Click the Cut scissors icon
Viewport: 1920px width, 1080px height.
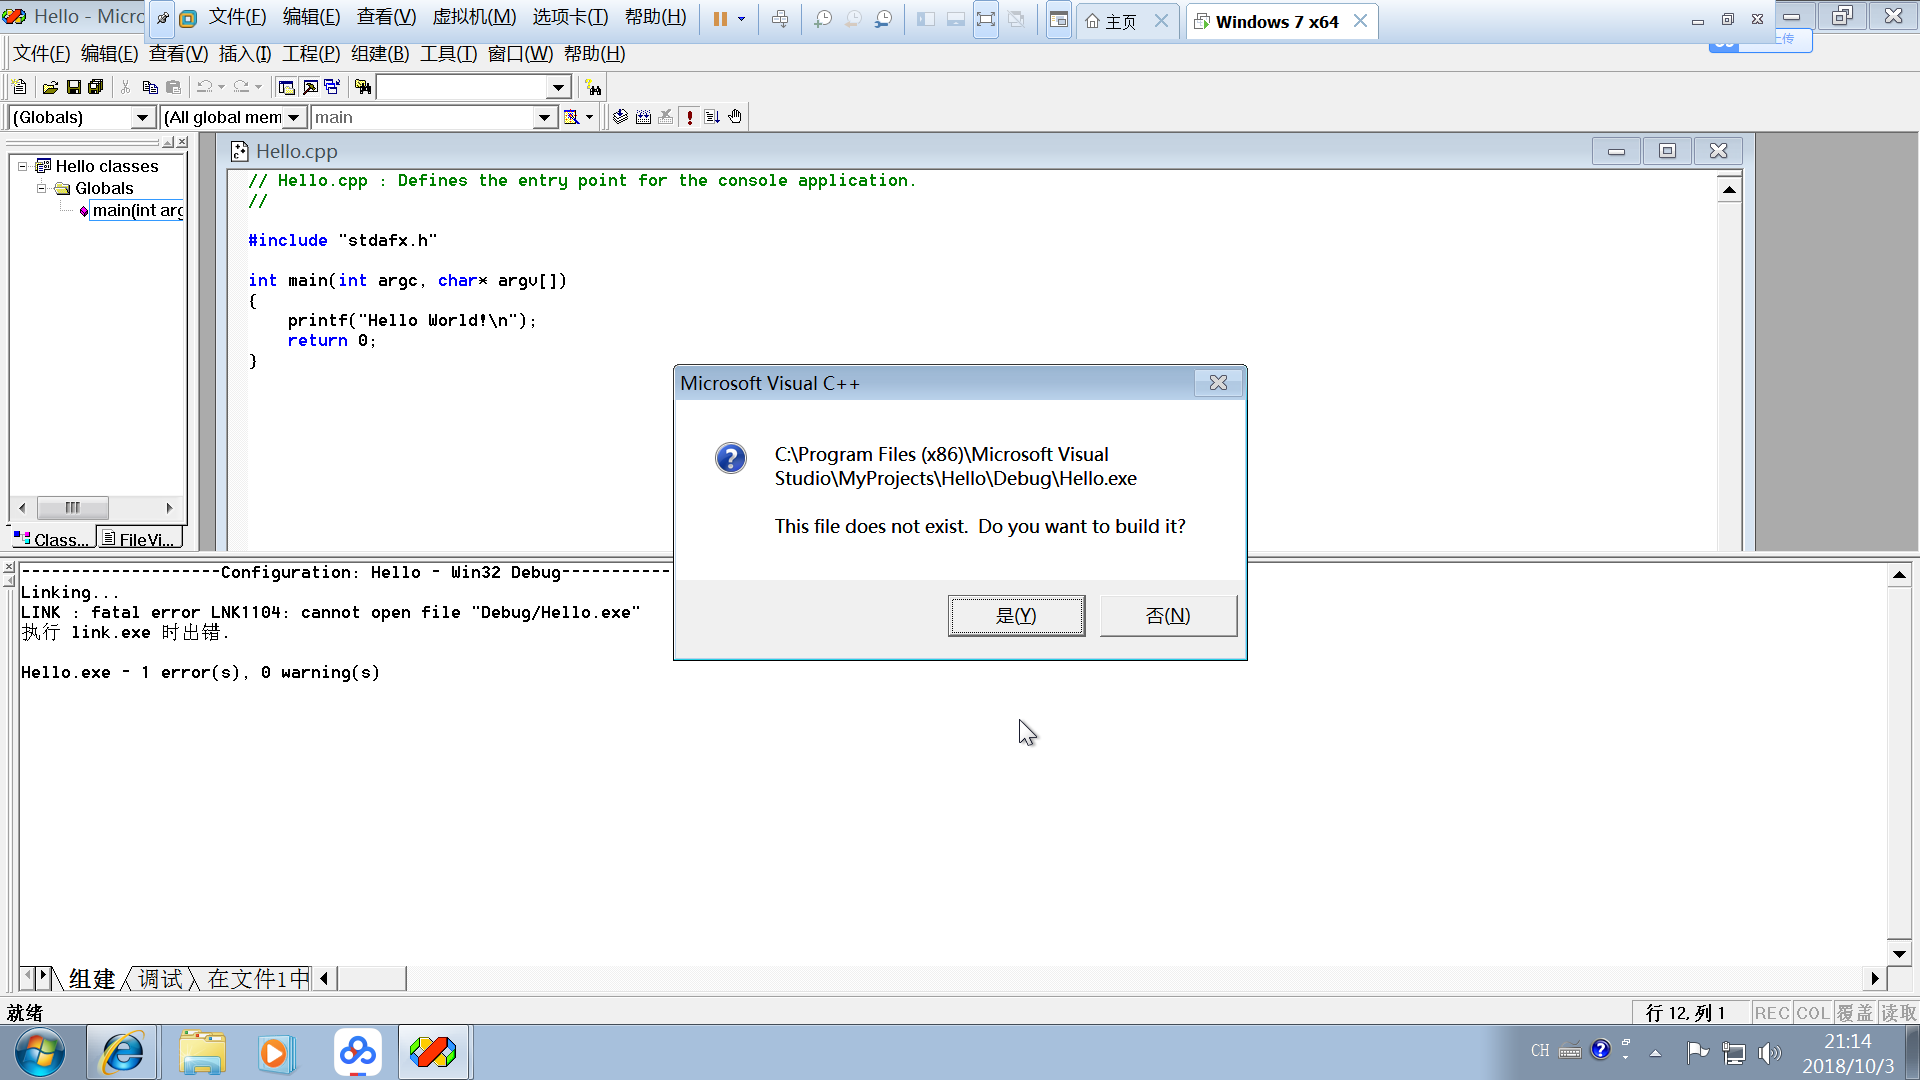click(126, 88)
